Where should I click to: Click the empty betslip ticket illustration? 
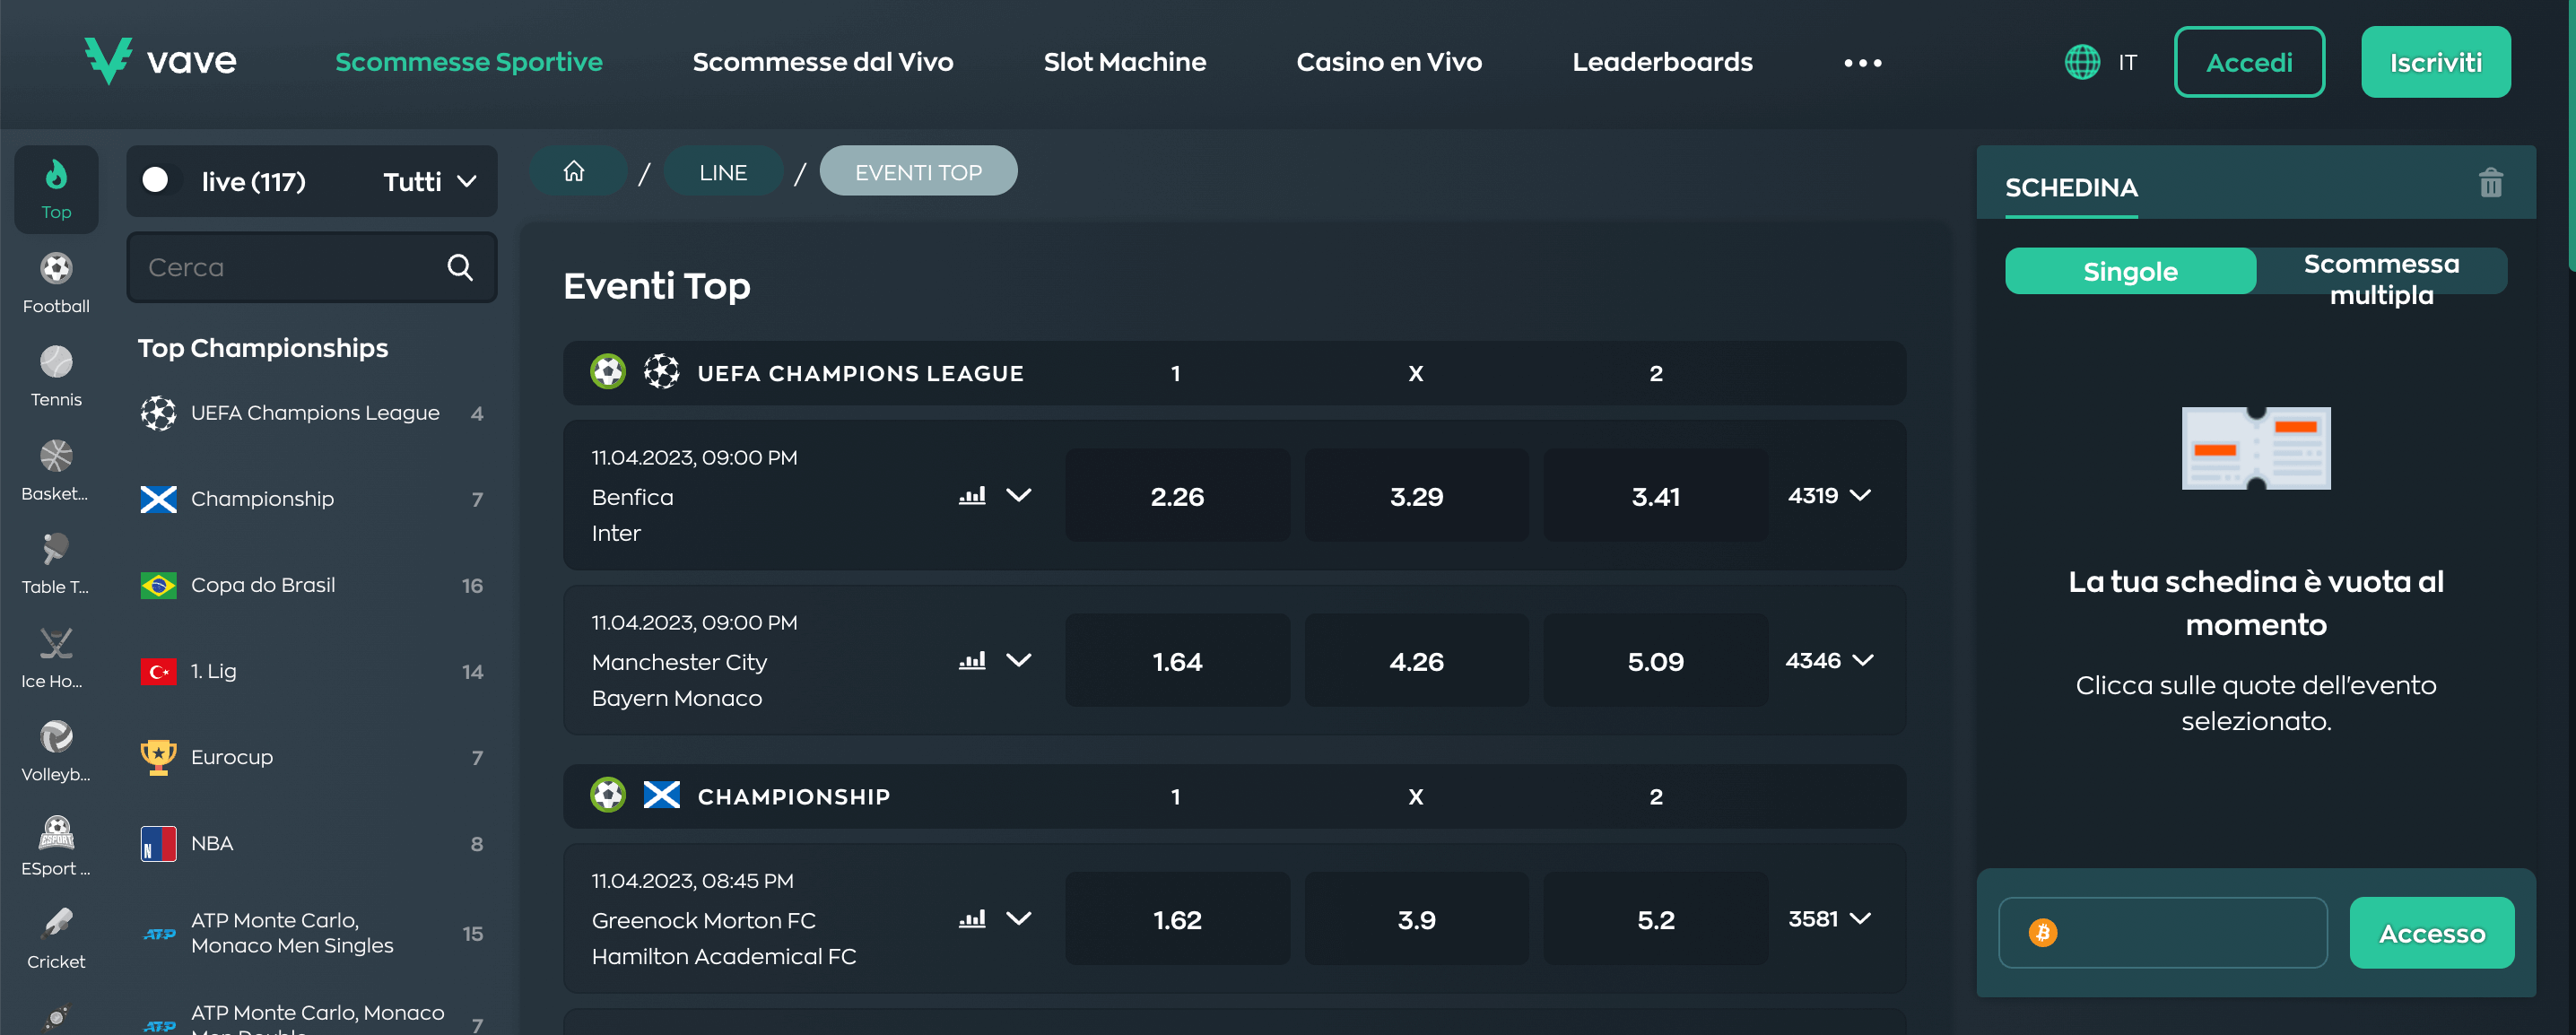2255,447
